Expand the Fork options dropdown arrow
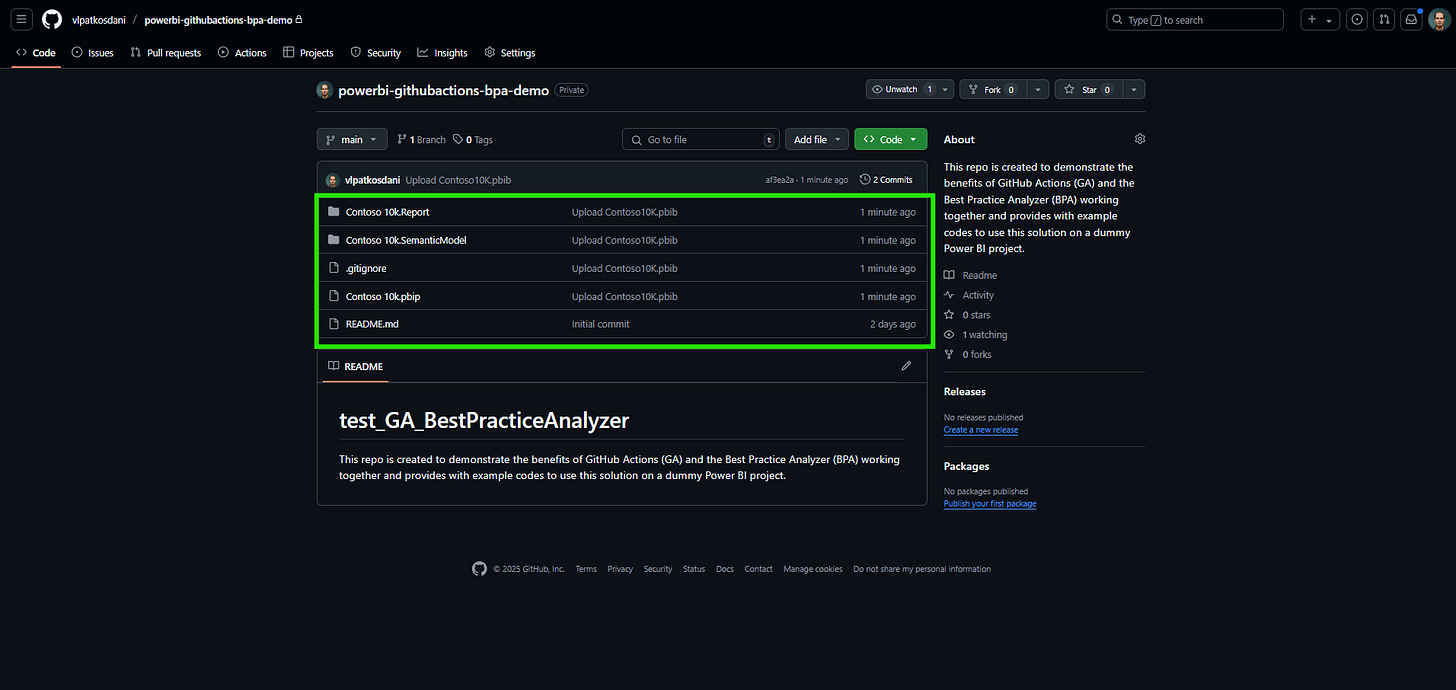 coord(1037,90)
